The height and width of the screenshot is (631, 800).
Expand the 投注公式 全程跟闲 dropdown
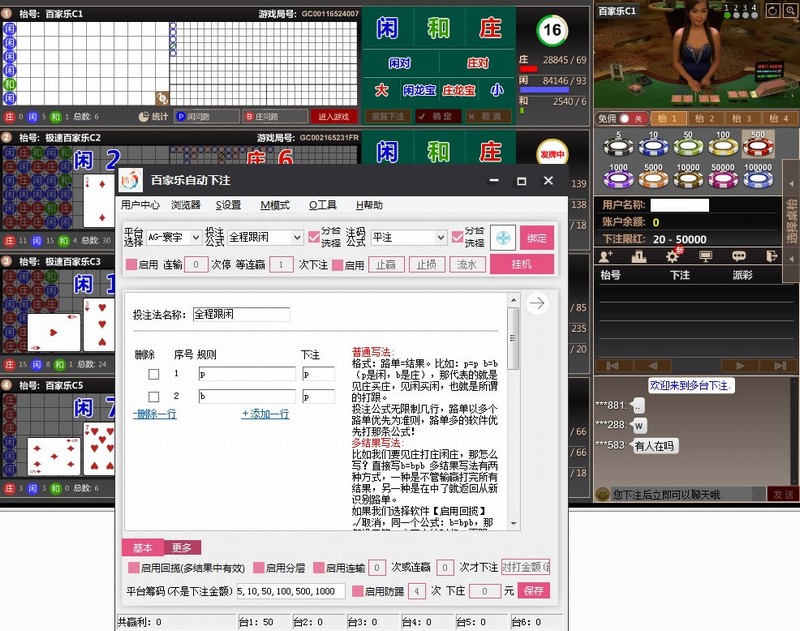click(x=265, y=238)
